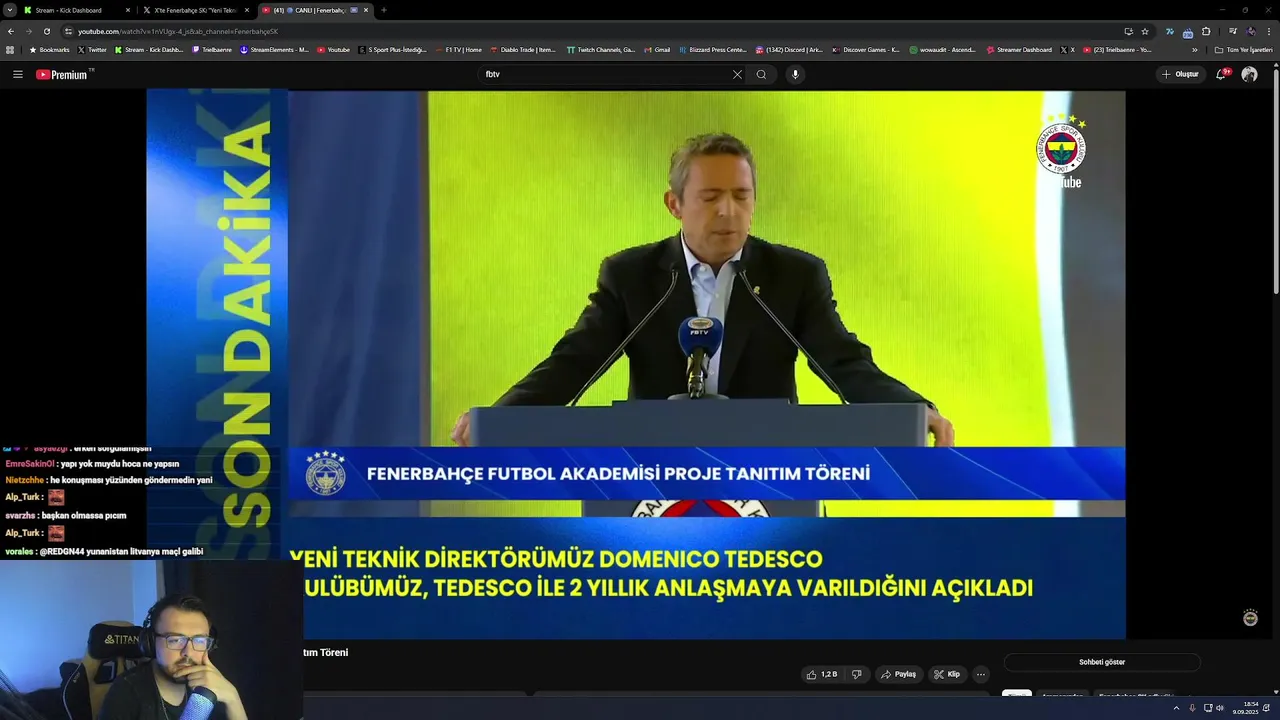Click the search field containing fbtv
The width and height of the screenshot is (1280, 720).
(605, 74)
